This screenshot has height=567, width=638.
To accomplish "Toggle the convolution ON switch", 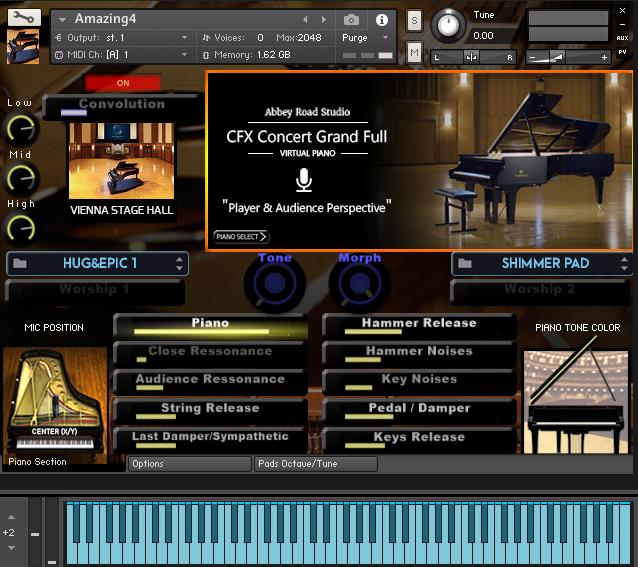I will point(123,84).
